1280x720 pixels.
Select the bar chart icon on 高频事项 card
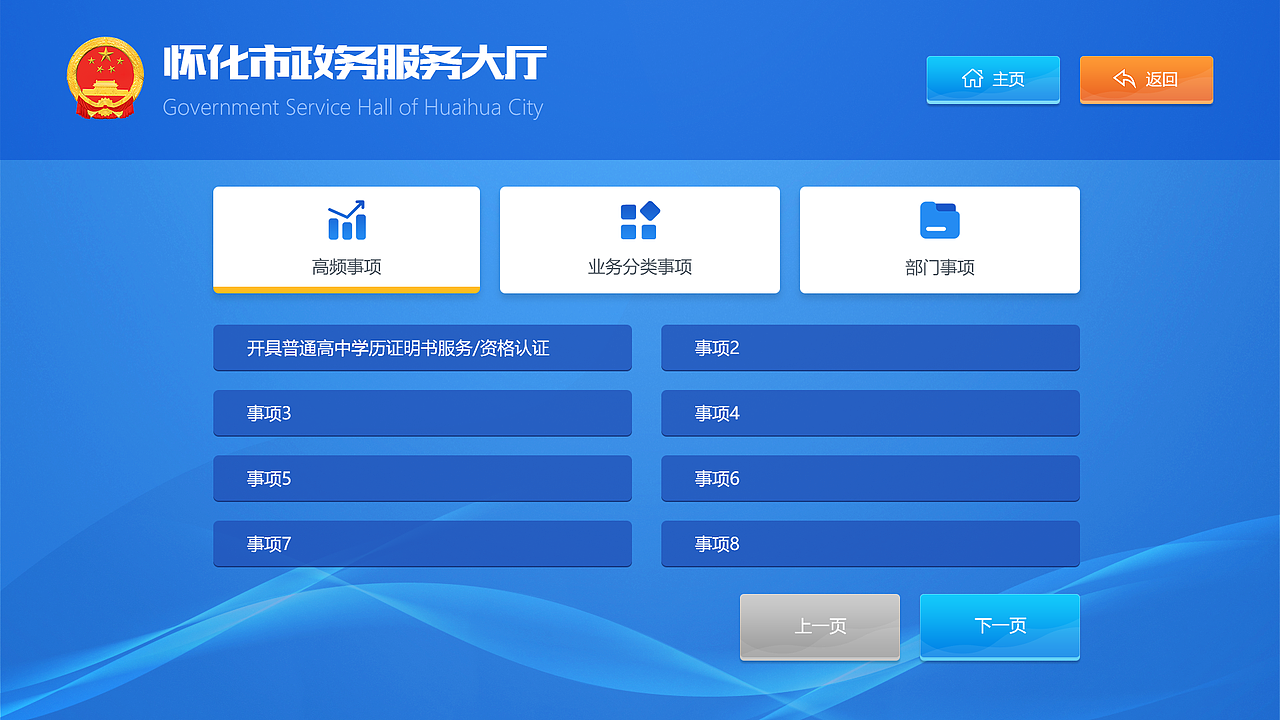click(346, 220)
